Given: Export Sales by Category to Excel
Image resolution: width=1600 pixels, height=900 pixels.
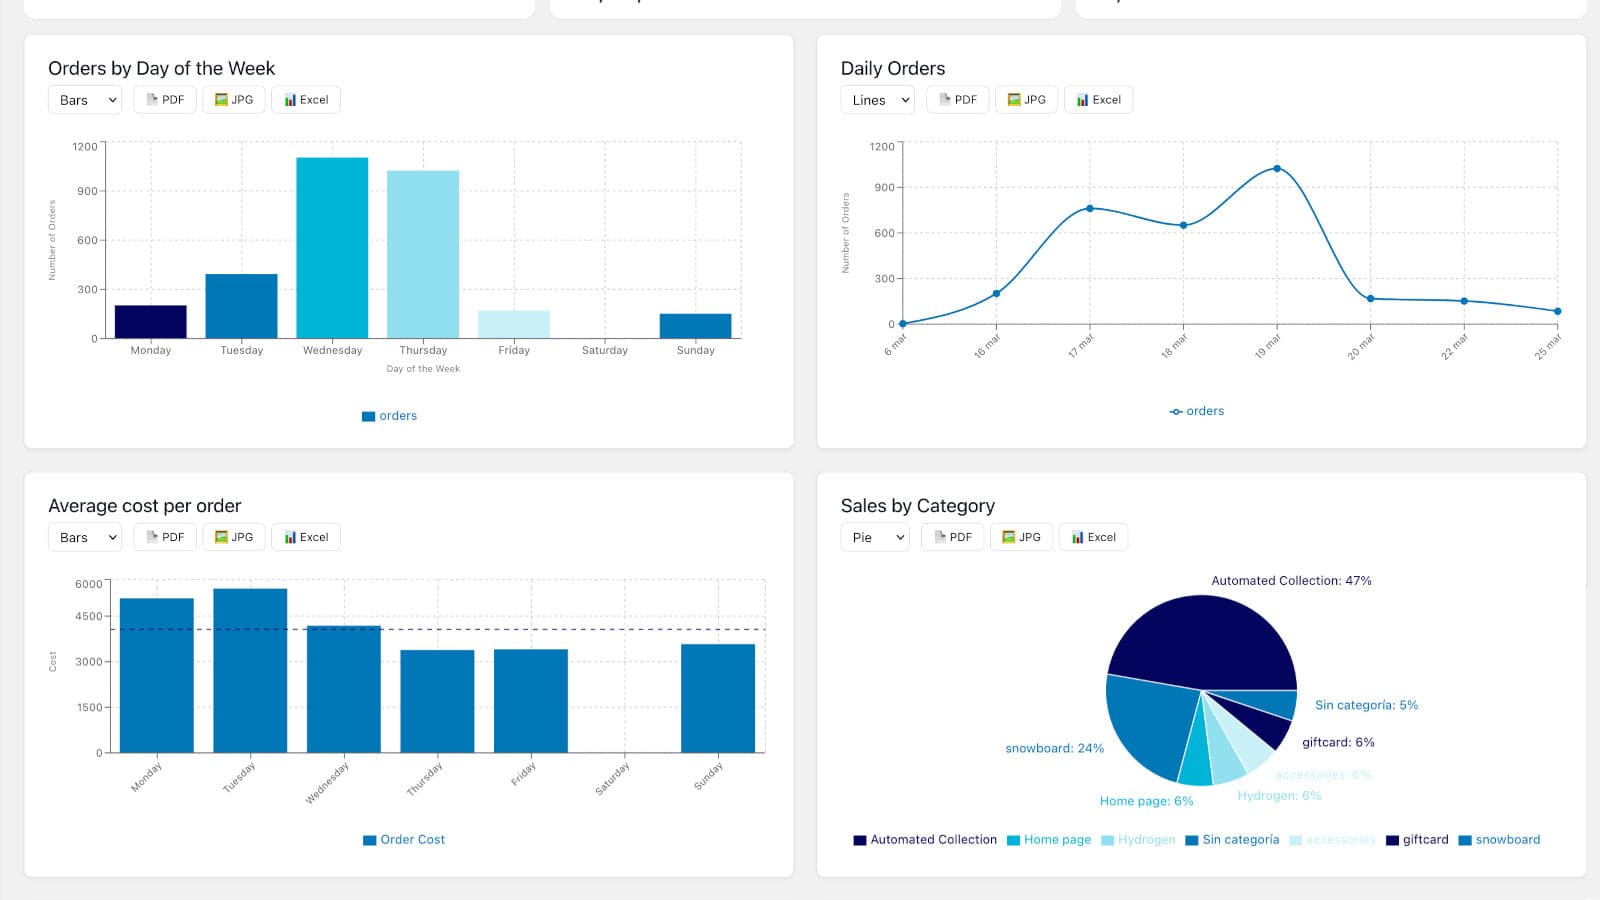Looking at the screenshot, I should pos(1094,537).
